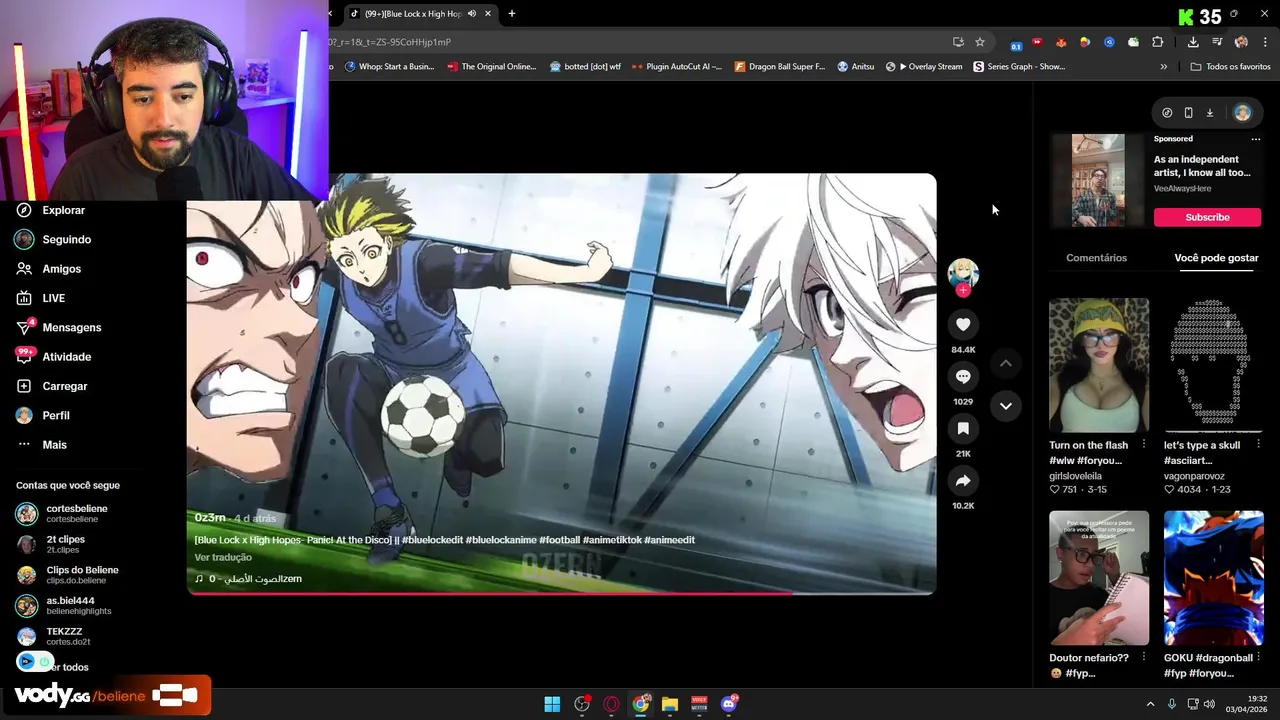Open Chrome downloads icon

click(x=1193, y=42)
